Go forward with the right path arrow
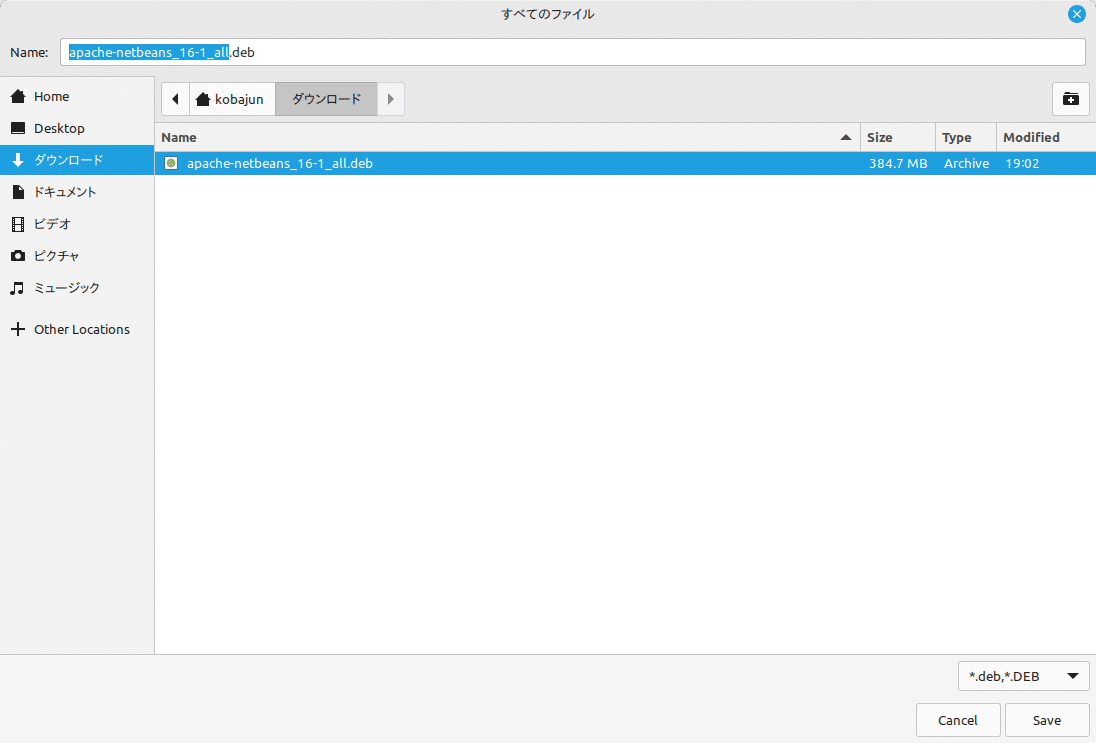 coord(391,99)
